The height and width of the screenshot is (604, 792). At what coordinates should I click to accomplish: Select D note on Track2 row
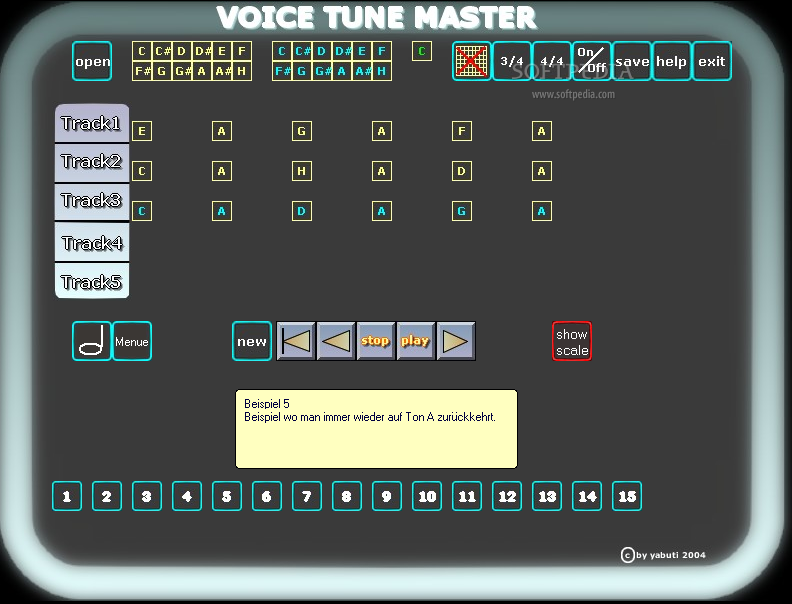pyautogui.click(x=462, y=171)
